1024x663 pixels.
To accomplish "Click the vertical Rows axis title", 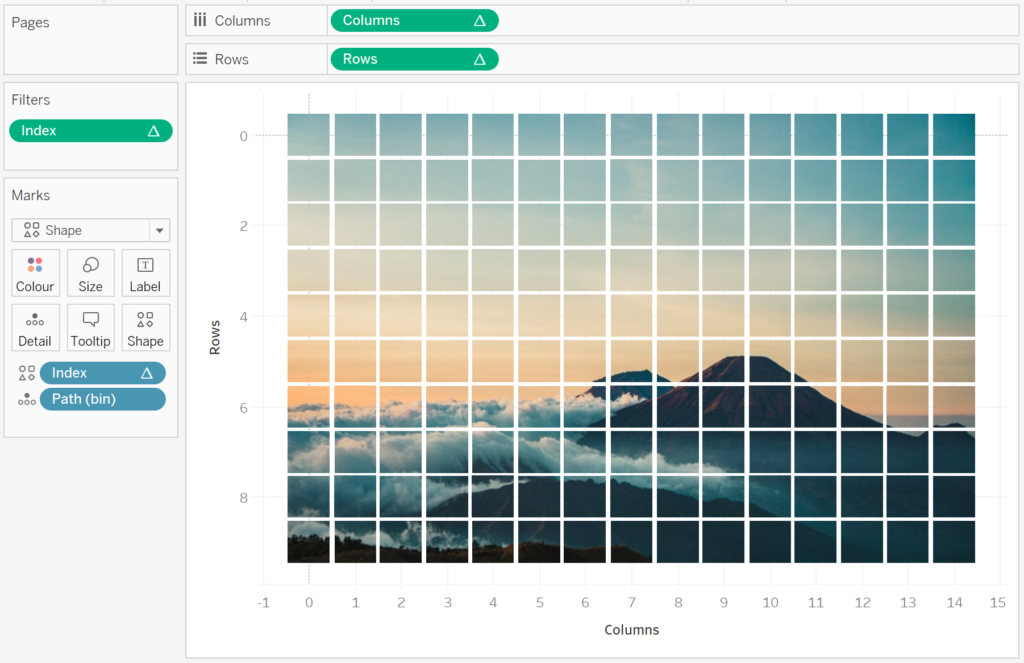I will 215,338.
